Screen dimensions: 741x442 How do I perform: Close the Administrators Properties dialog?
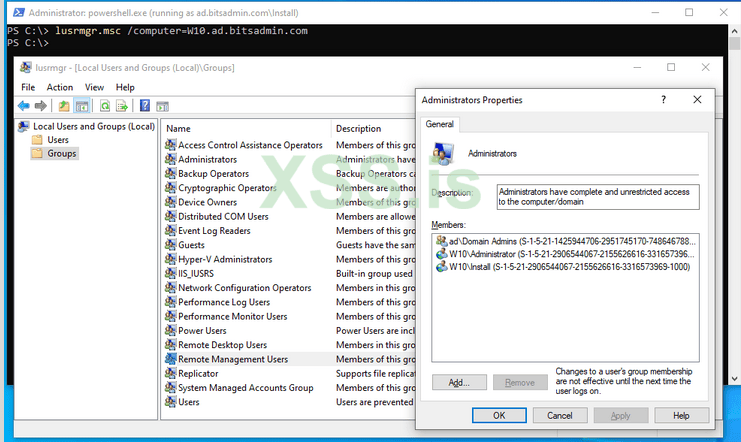(x=698, y=100)
